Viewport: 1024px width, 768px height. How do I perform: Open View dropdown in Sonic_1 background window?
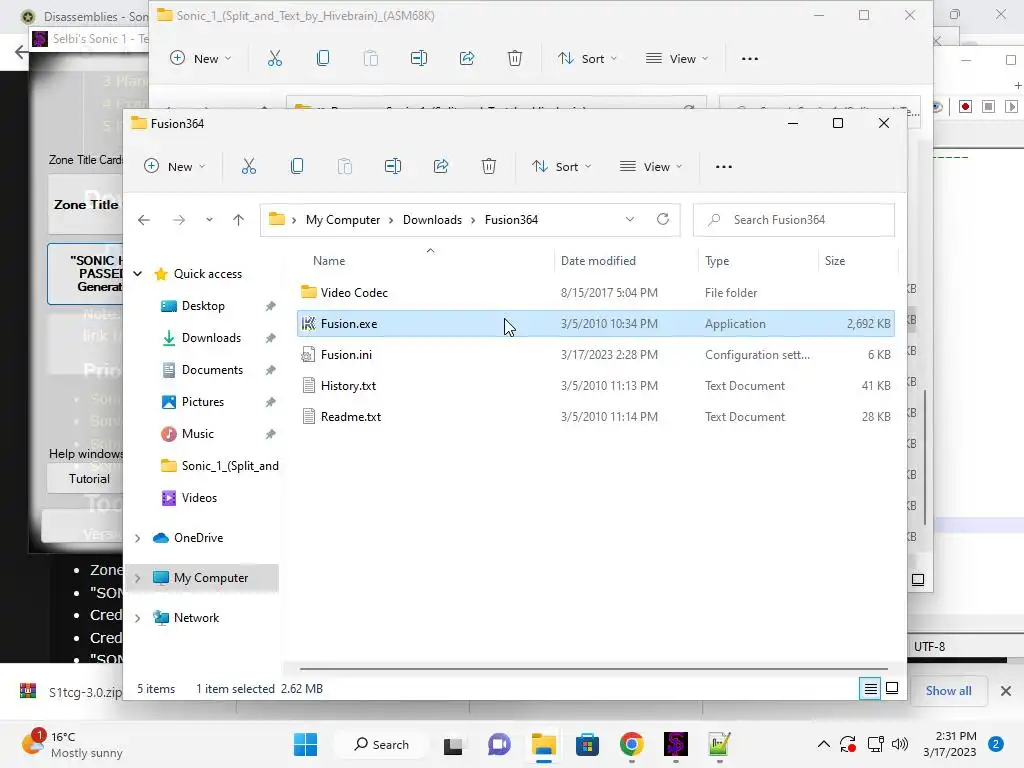click(677, 59)
